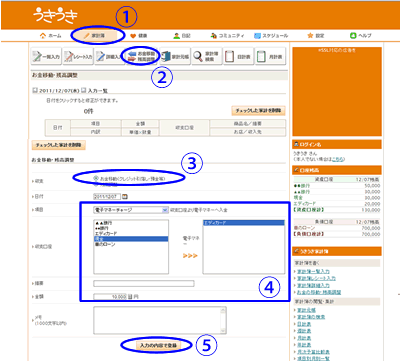Open the お金移動 残高調整 toolbar icon
Screen dimensions: 400x361
(x=141, y=57)
